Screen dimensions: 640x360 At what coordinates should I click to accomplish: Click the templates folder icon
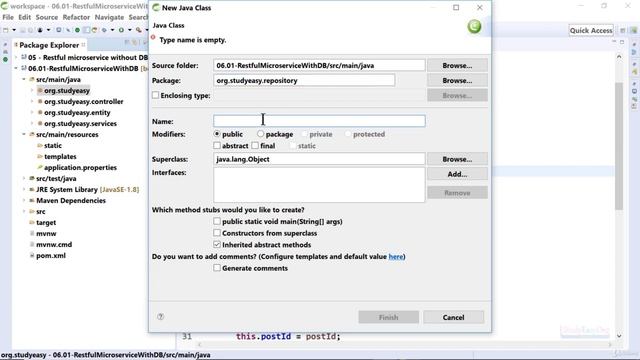pyautogui.click(x=40, y=156)
